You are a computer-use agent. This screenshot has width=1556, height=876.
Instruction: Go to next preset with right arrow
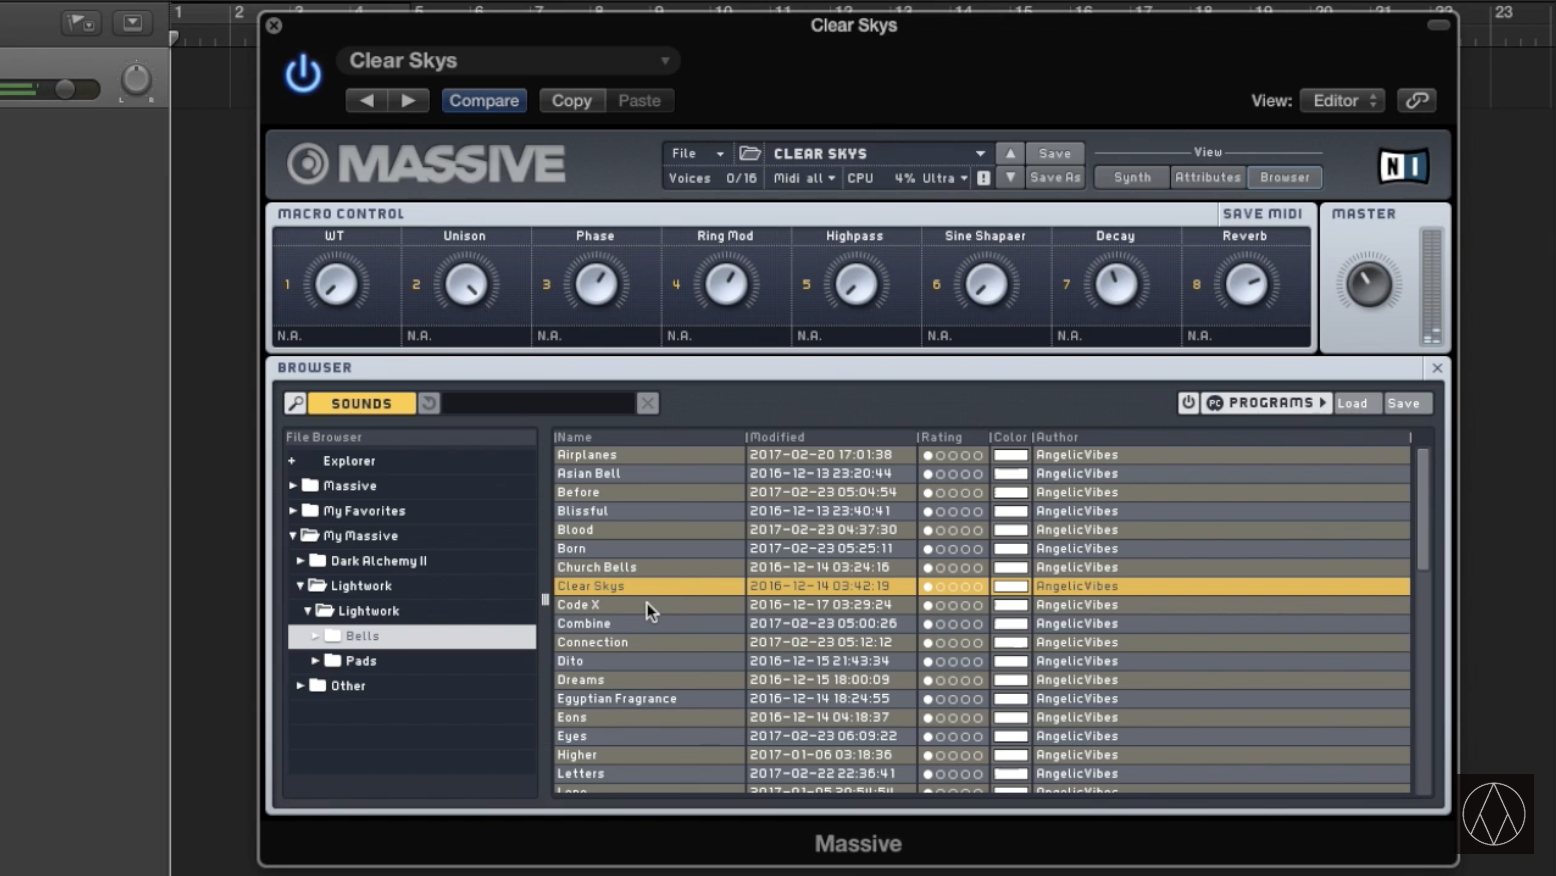pos(408,100)
